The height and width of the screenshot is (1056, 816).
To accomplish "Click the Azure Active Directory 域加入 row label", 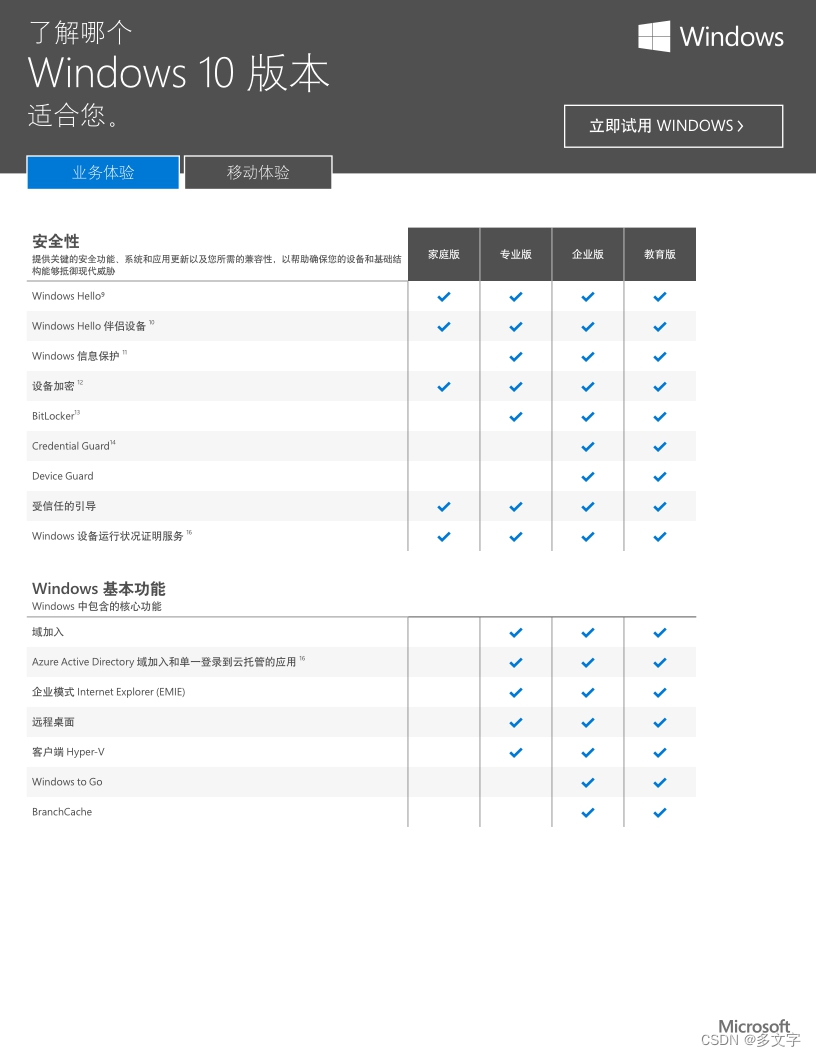I will pos(168,661).
